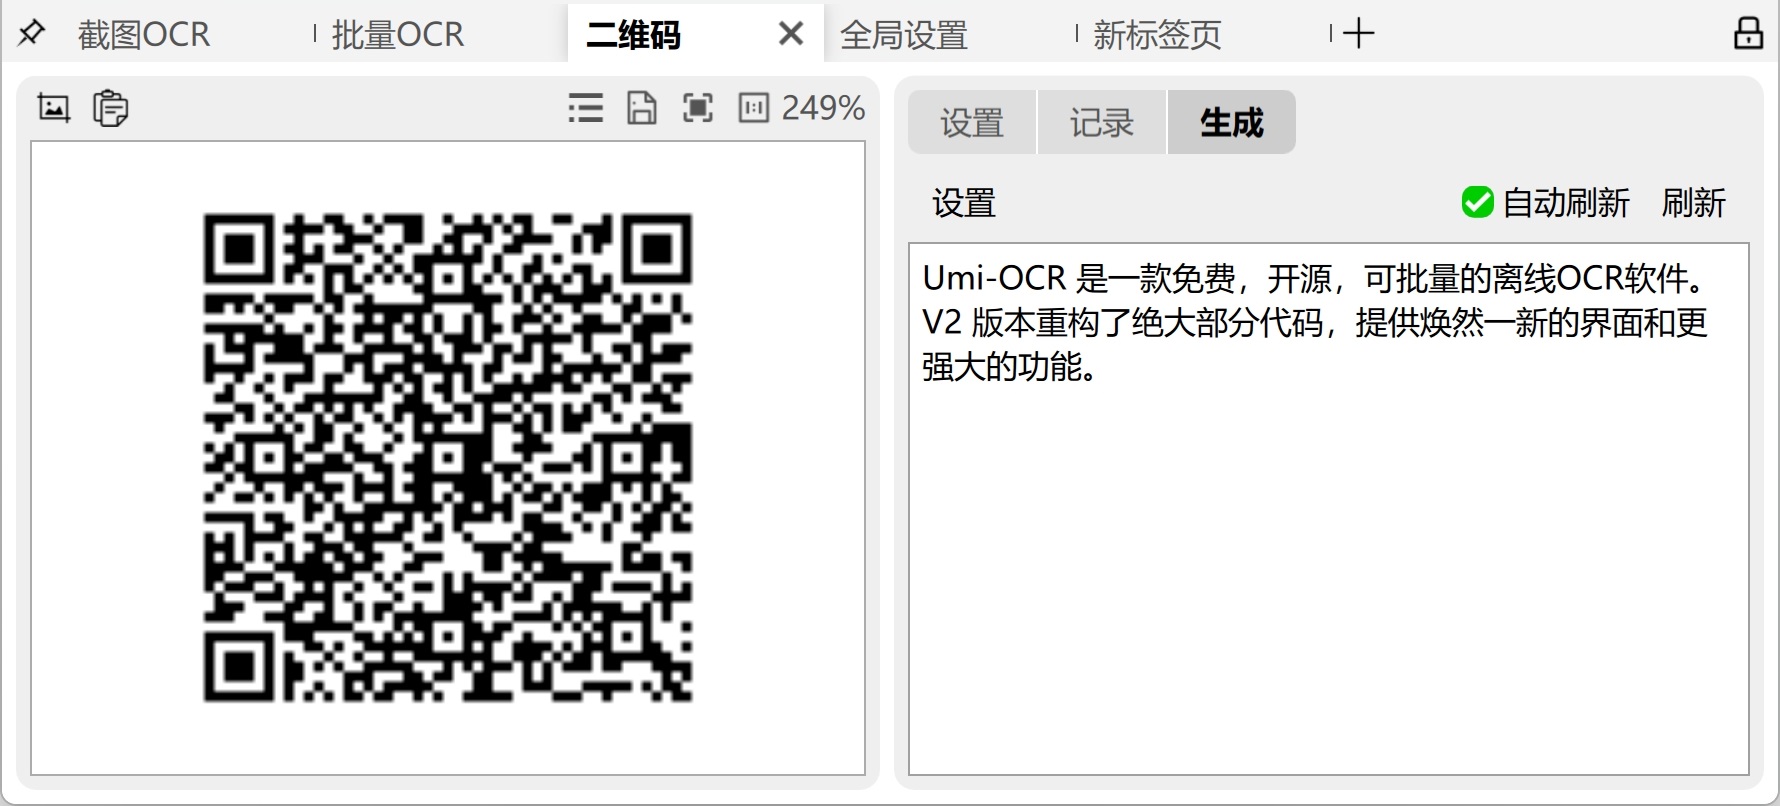1780x806 pixels.
Task: Open image file icon above QR preview
Action: pyautogui.click(x=54, y=107)
